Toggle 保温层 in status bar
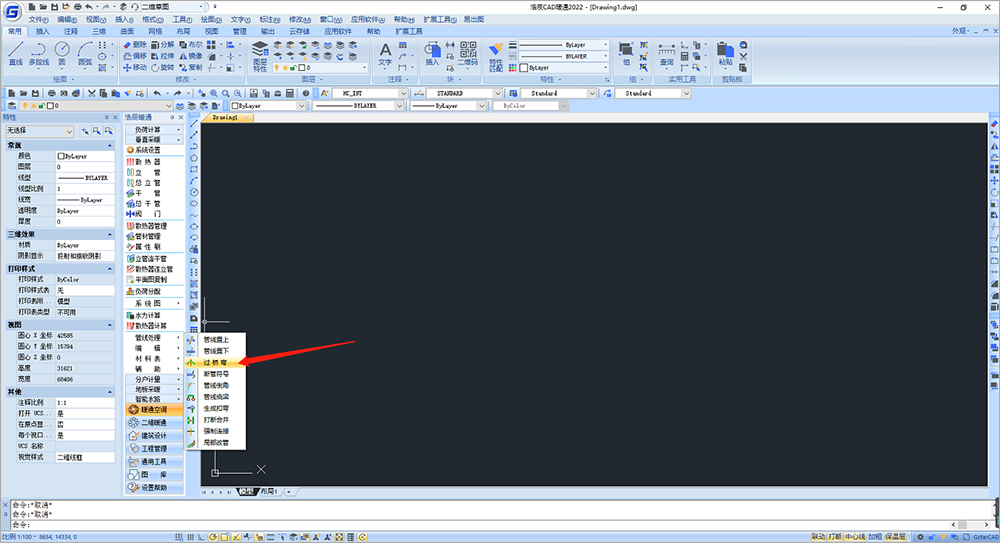 [895, 537]
